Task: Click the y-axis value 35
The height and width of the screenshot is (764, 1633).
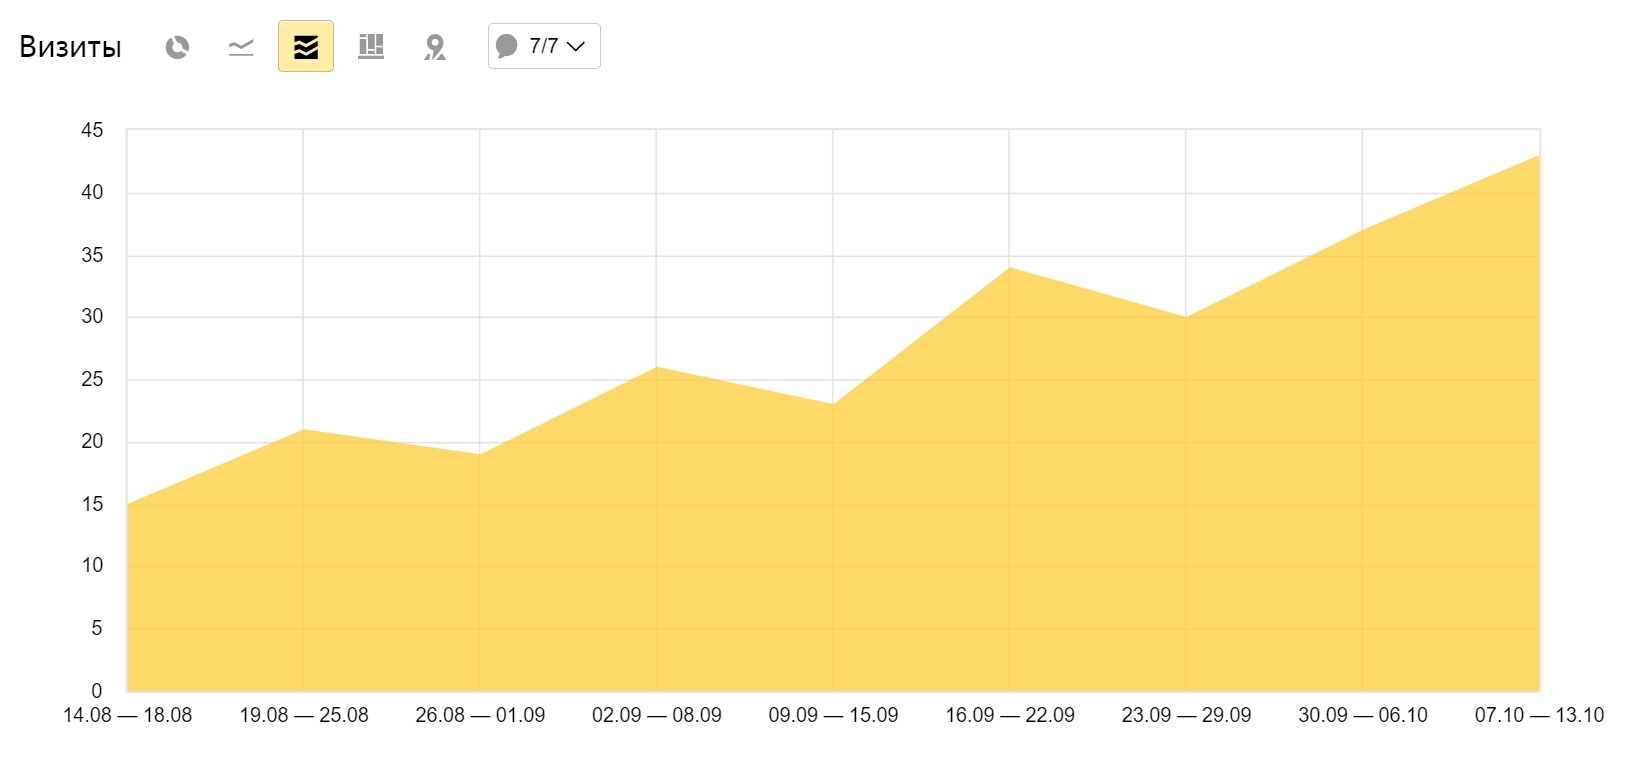Action: click(x=92, y=255)
